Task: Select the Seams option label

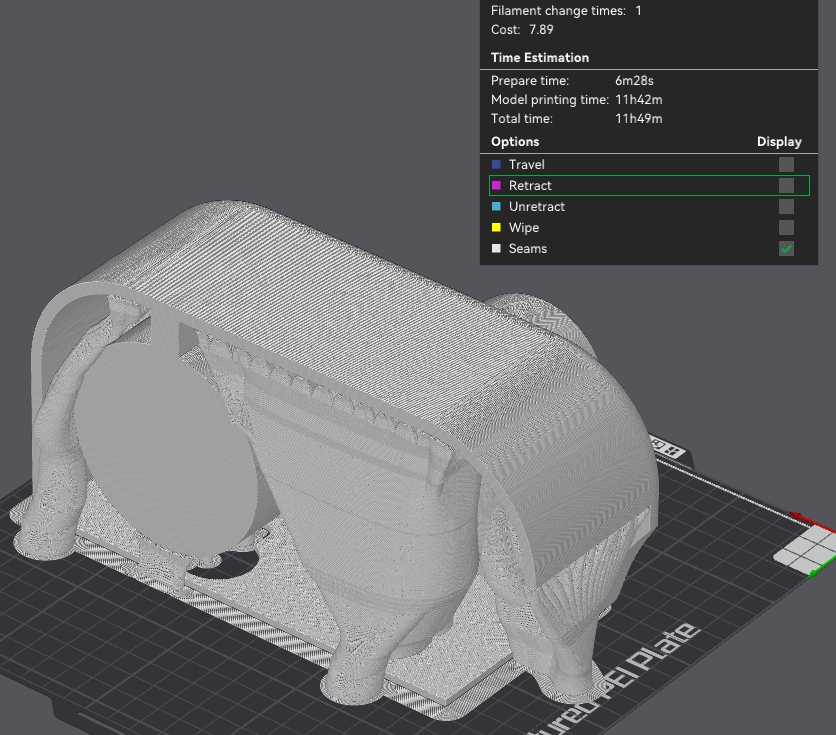Action: (528, 249)
